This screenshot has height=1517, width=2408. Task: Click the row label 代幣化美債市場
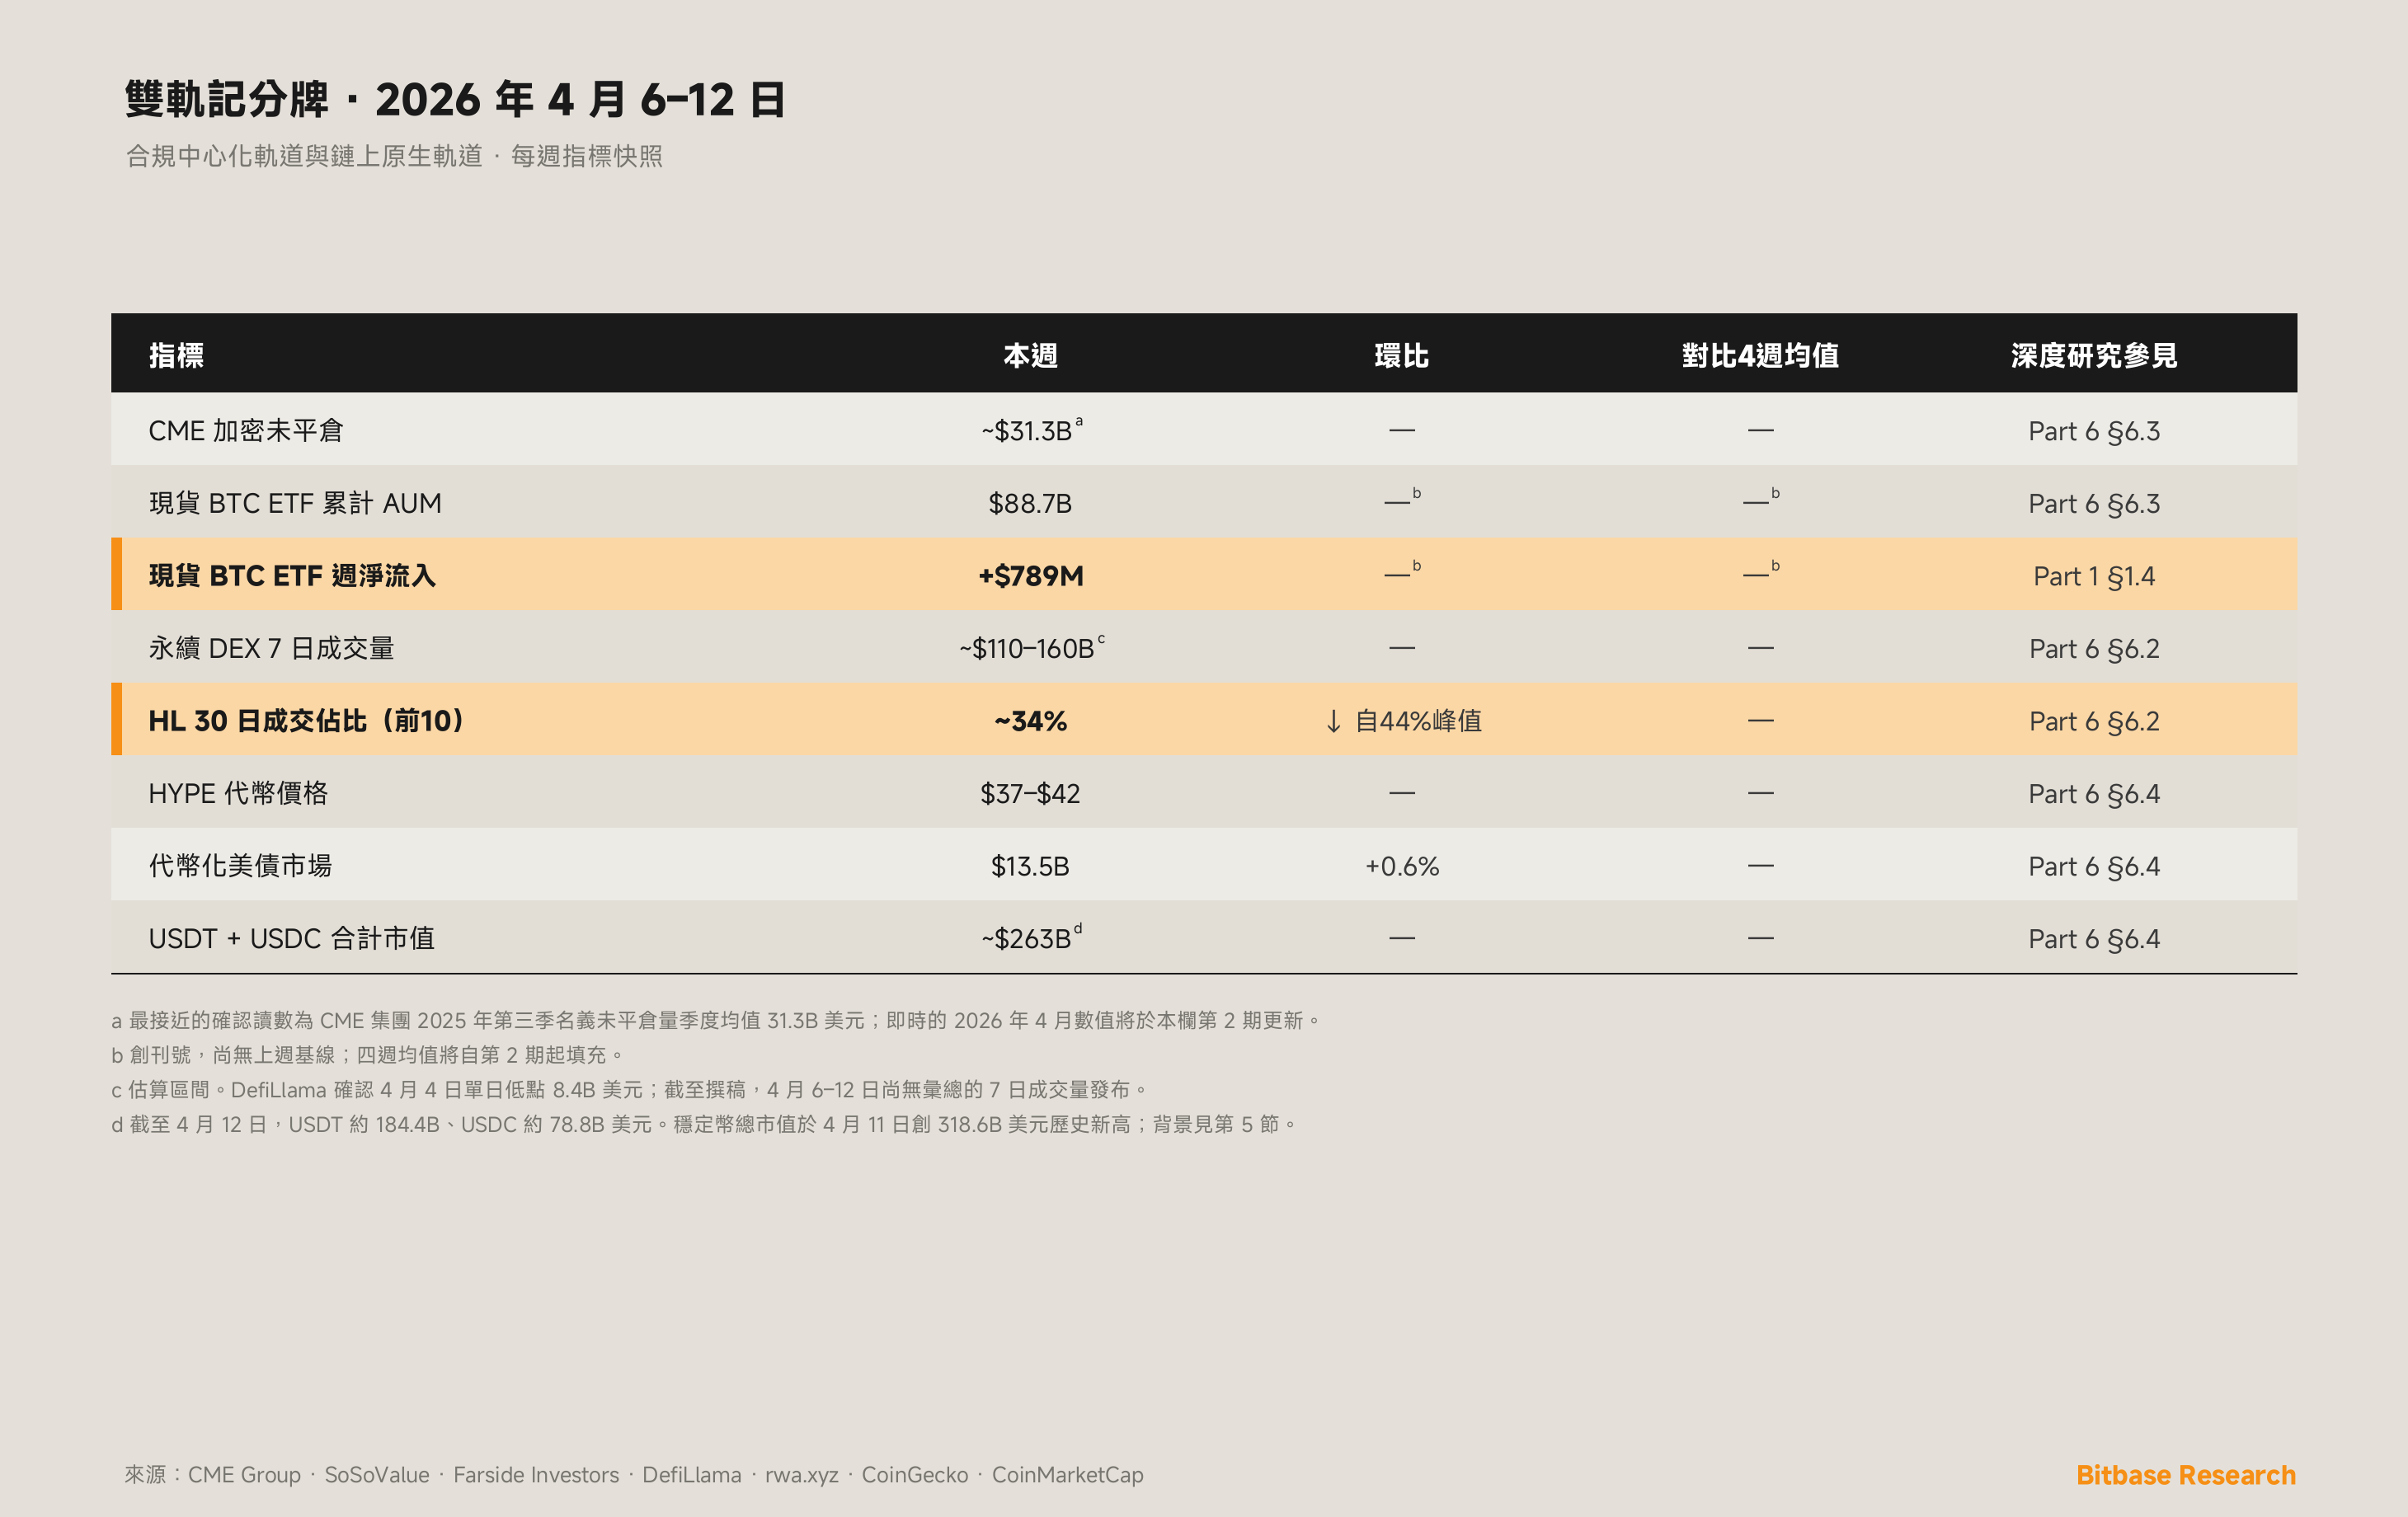click(x=240, y=866)
